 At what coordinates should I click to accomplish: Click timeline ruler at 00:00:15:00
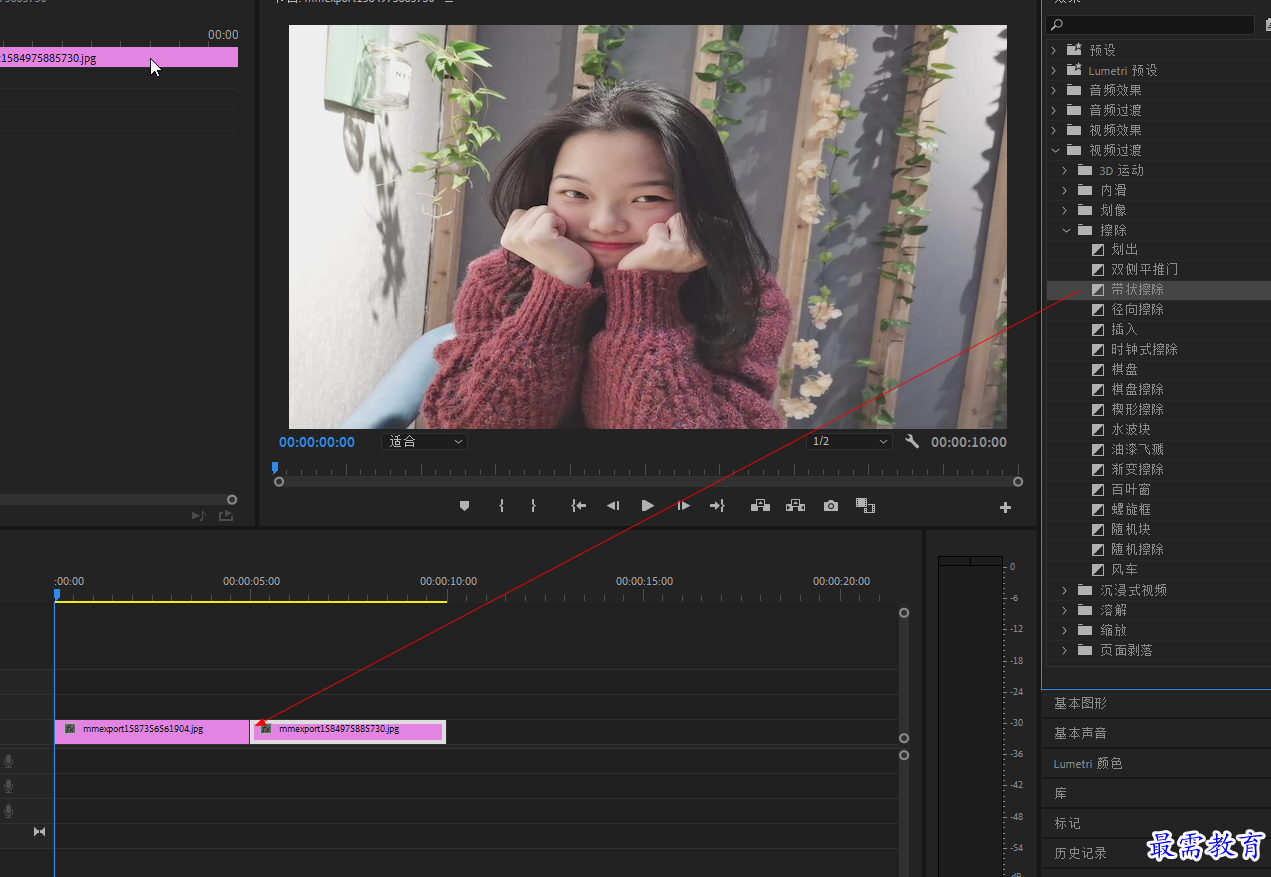point(644,581)
